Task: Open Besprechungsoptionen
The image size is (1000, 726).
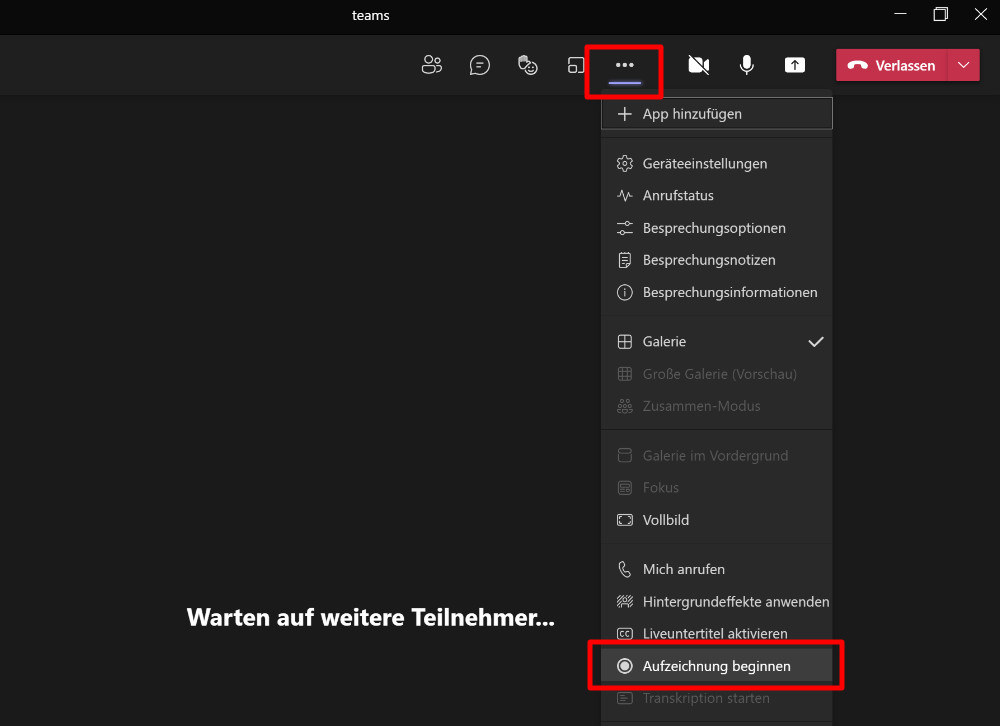Action: point(717,228)
